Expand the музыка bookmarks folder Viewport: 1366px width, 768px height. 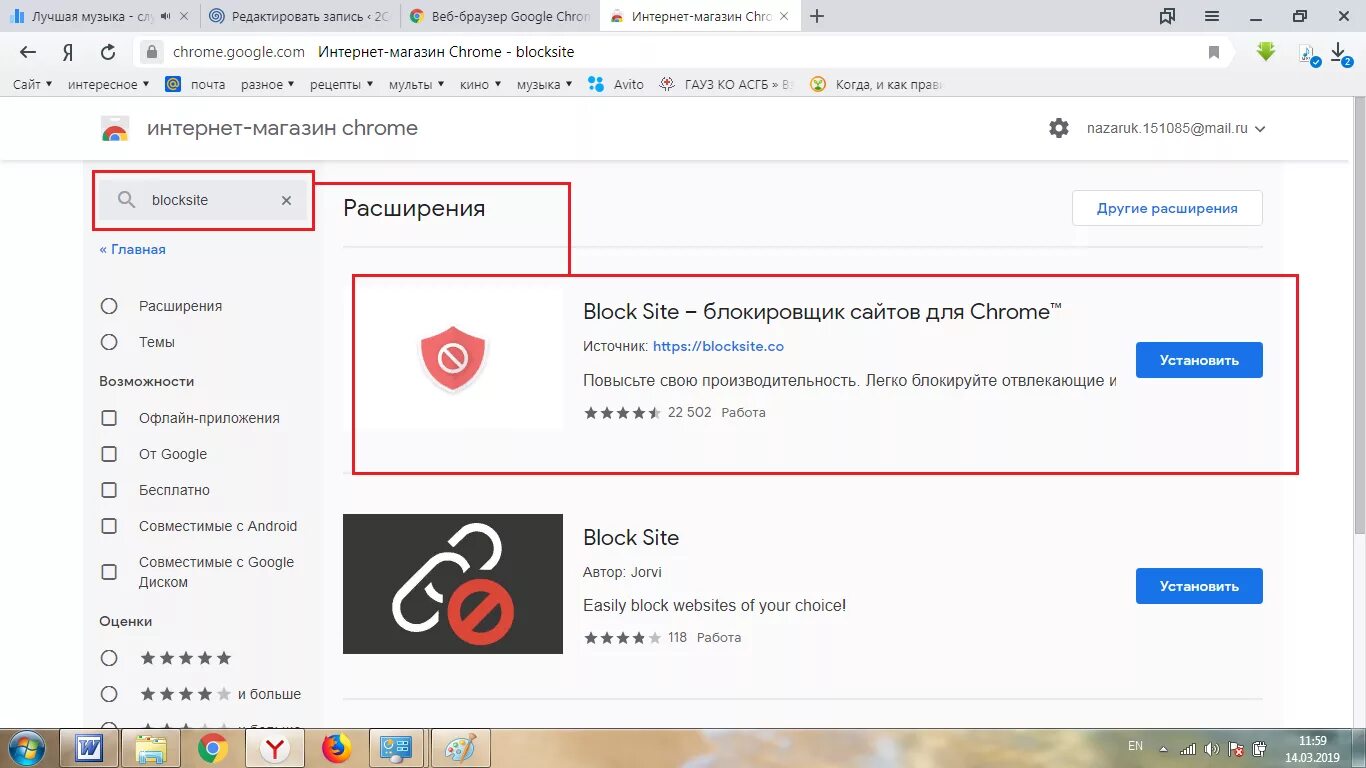tap(544, 84)
